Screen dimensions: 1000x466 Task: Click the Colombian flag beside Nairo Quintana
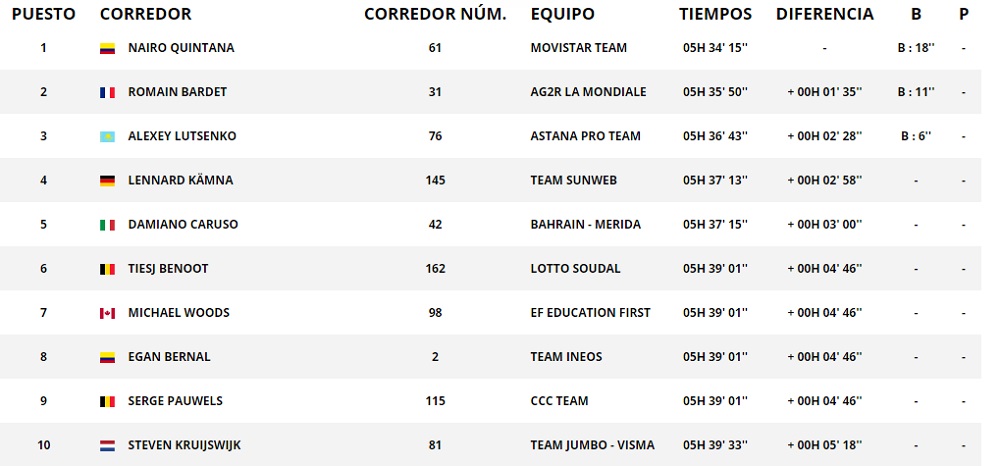click(107, 48)
